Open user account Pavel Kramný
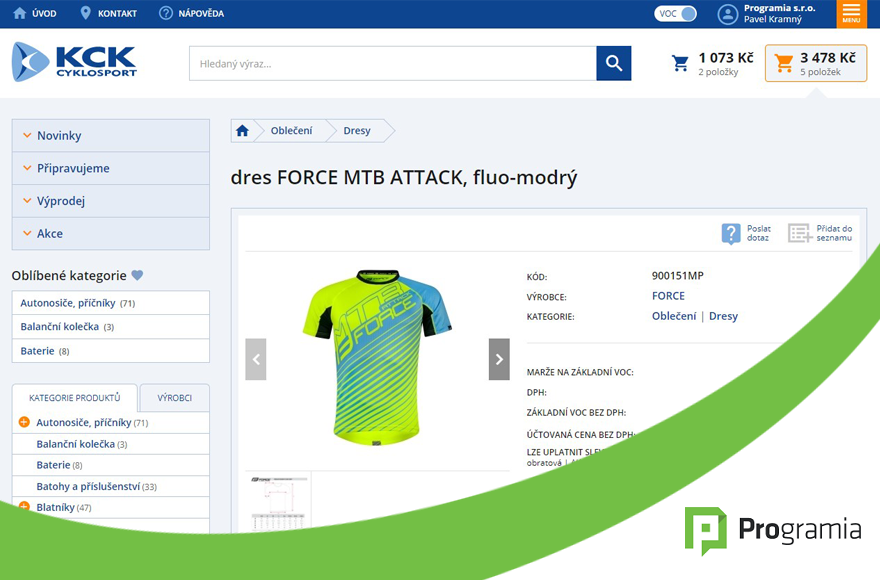The height and width of the screenshot is (580, 880). pos(767,14)
